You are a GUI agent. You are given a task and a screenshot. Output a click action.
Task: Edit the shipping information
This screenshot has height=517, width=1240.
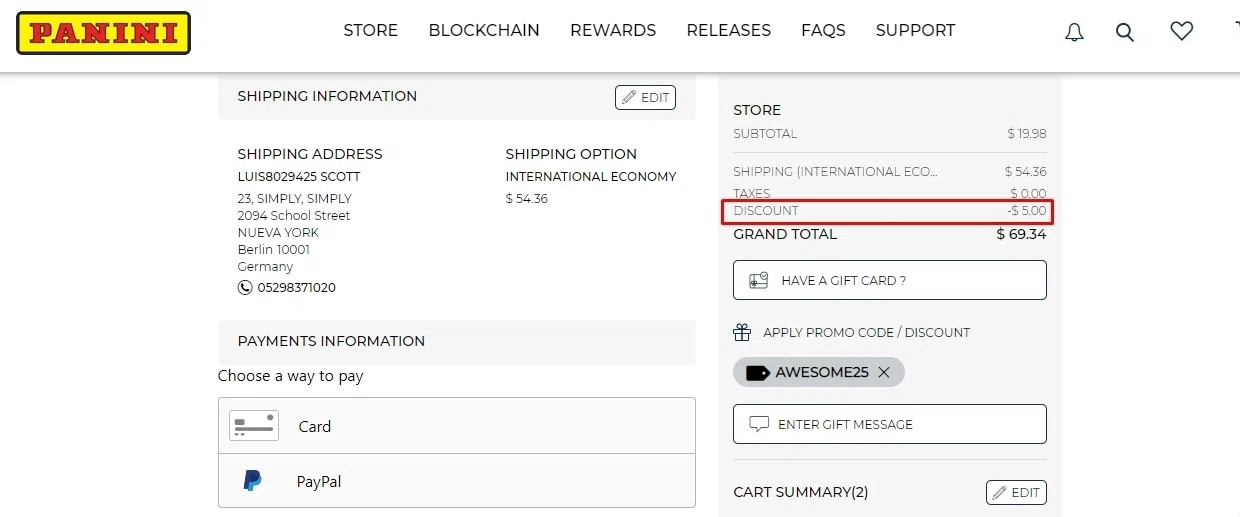pos(645,97)
